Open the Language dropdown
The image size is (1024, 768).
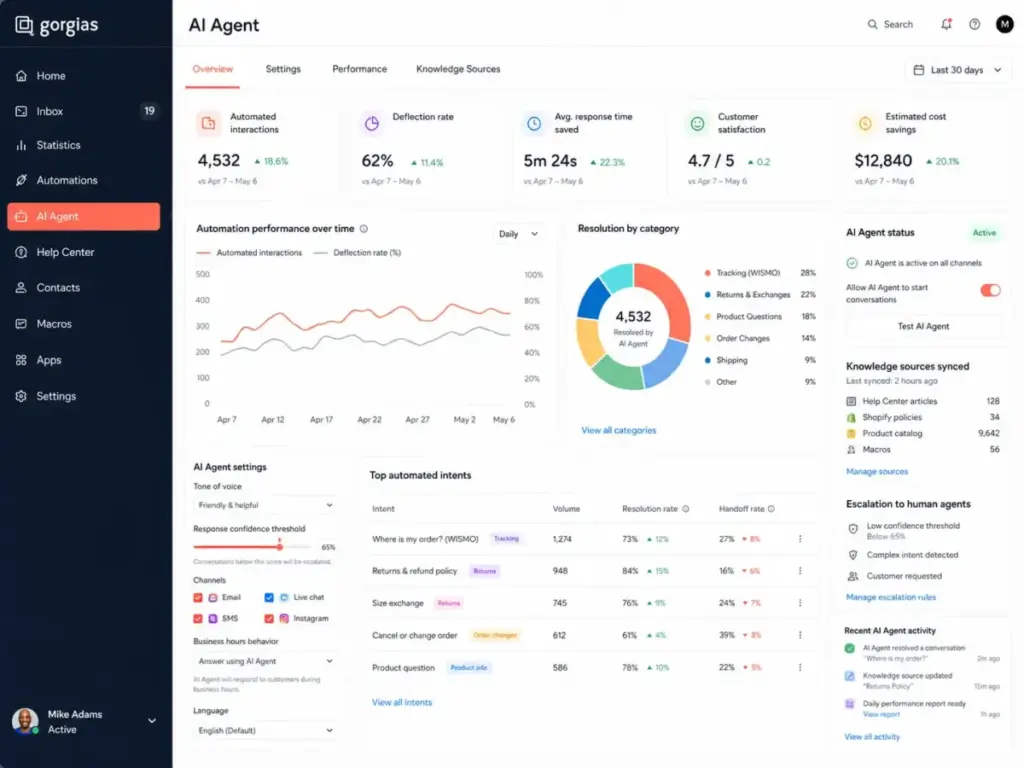pos(265,731)
